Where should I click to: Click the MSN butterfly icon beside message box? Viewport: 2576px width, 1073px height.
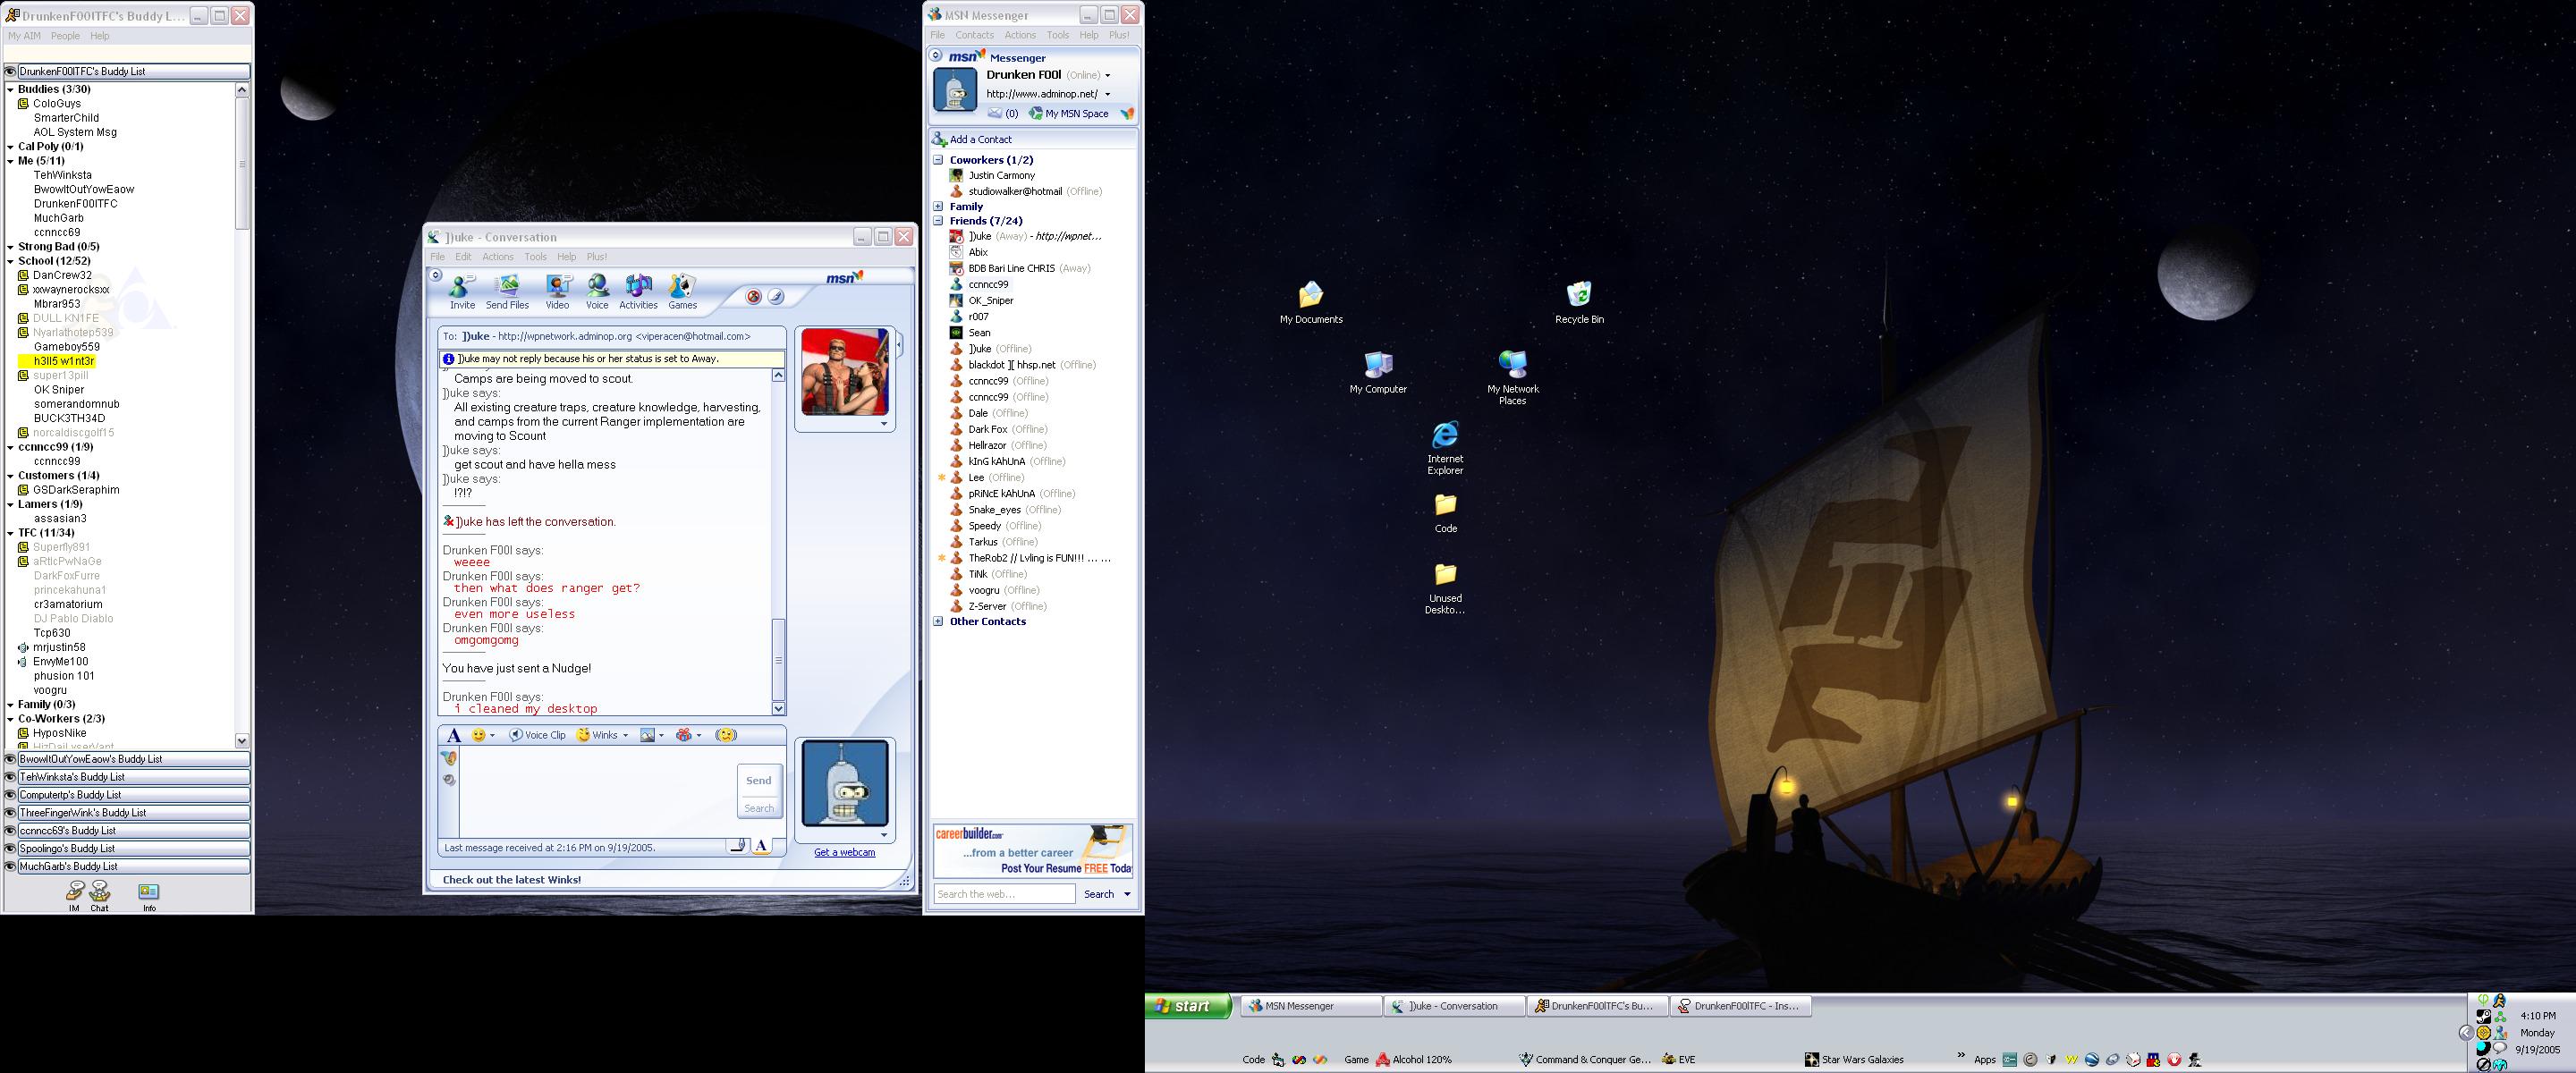[x=449, y=758]
